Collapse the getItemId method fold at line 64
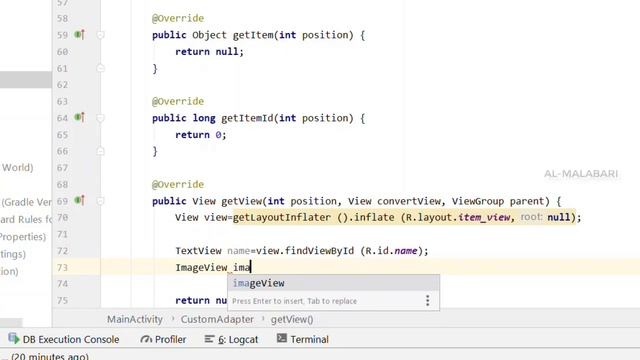This screenshot has height=360, width=640. [100, 118]
